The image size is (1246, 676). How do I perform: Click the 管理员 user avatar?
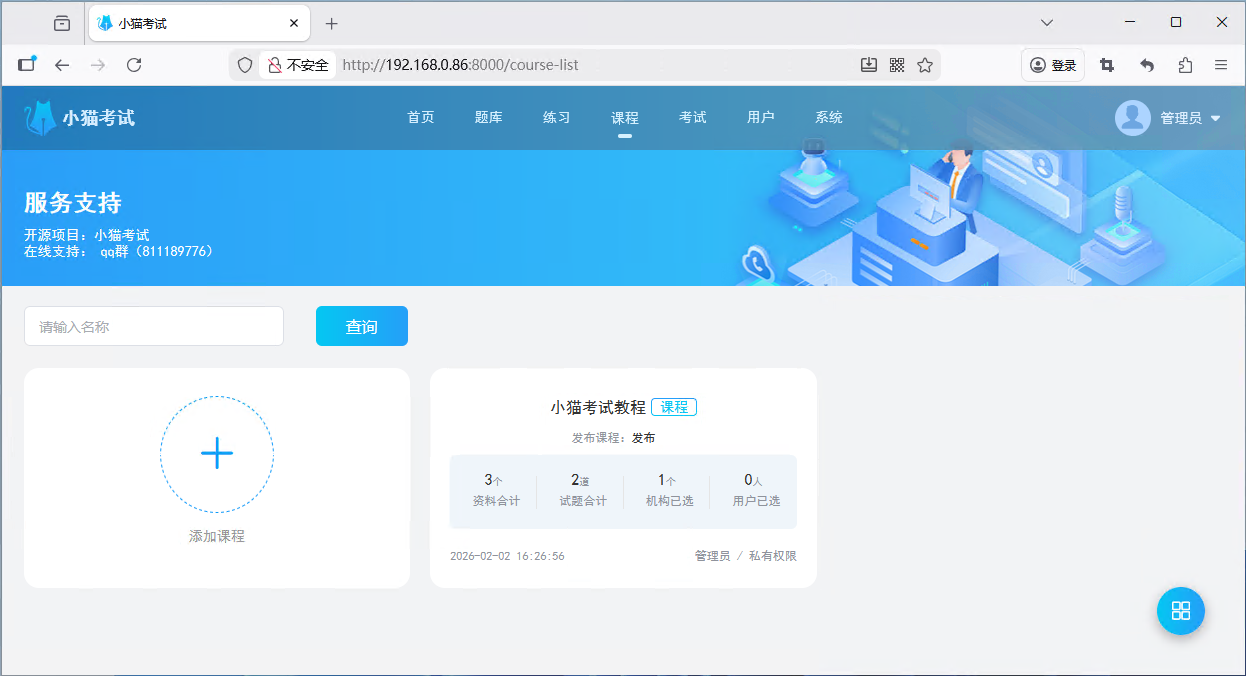(x=1133, y=118)
